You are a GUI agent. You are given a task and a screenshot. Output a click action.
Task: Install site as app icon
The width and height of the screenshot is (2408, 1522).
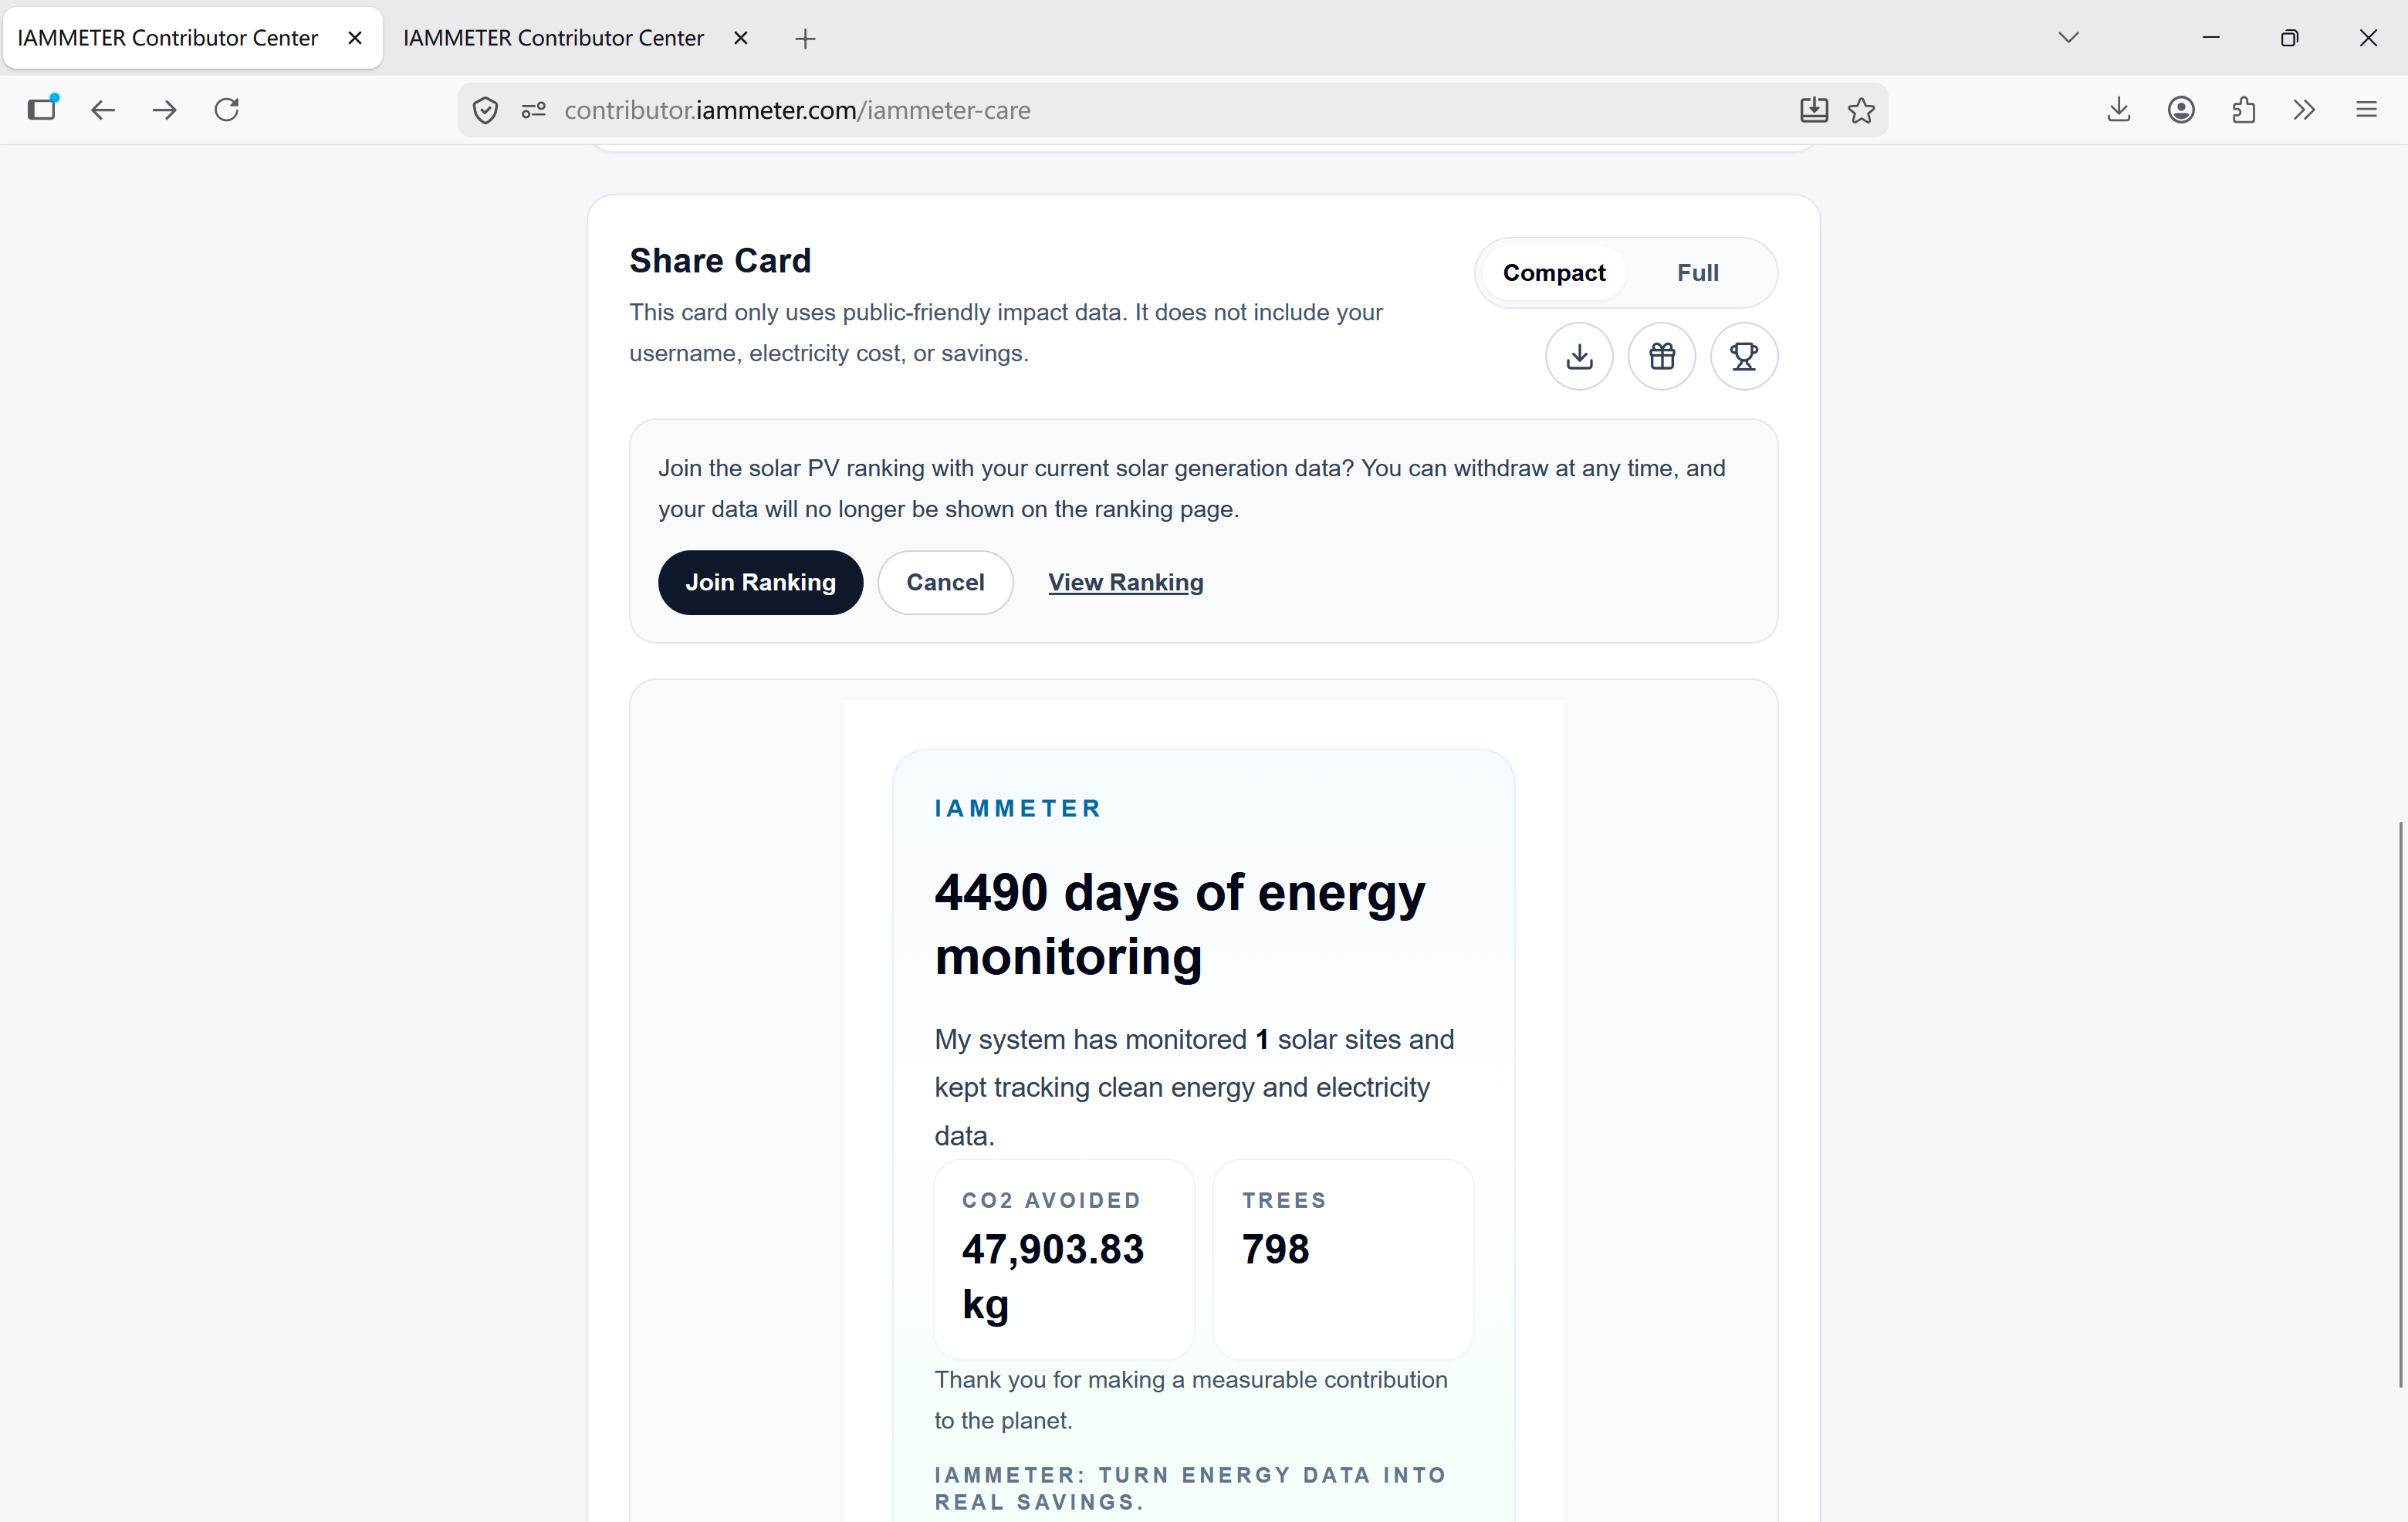pos(1813,110)
